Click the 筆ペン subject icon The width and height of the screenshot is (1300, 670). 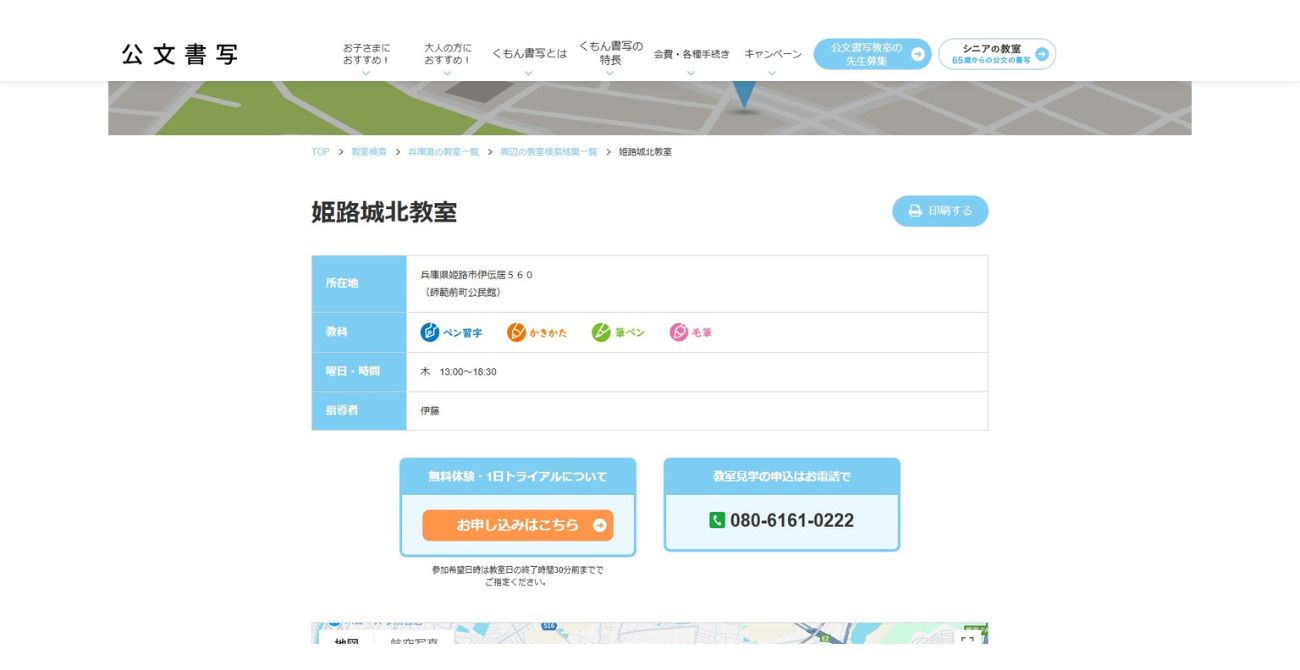pyautogui.click(x=601, y=332)
